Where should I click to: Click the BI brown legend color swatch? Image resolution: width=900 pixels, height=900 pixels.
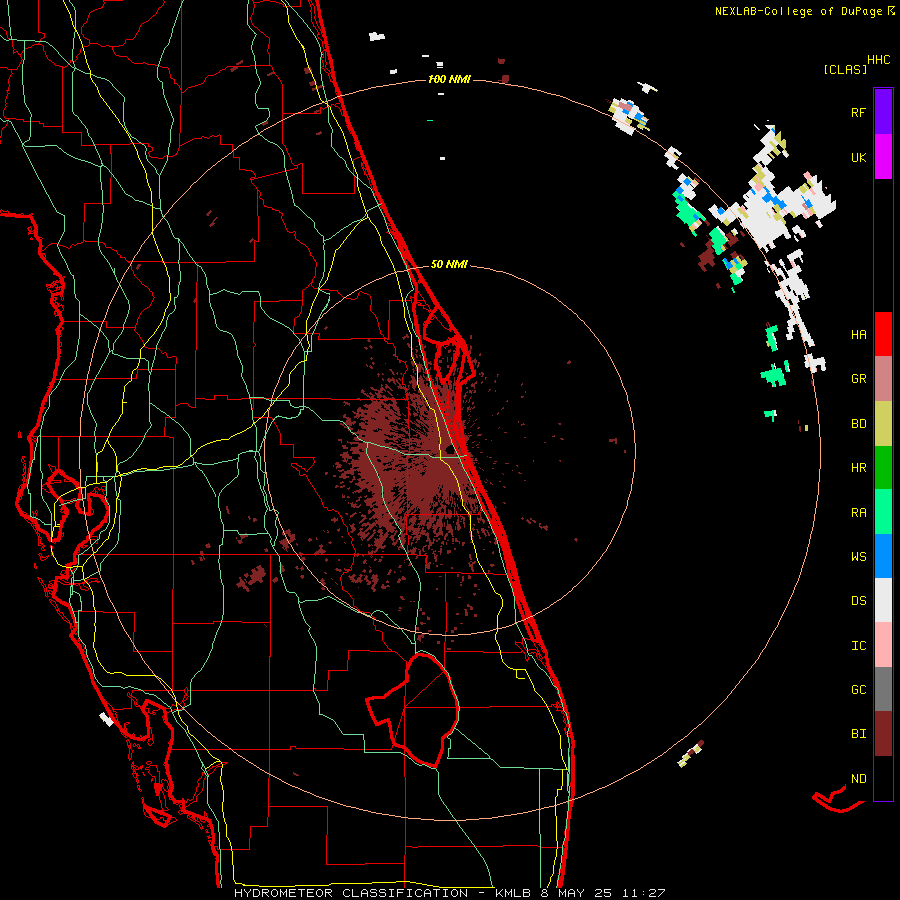[x=883, y=734]
